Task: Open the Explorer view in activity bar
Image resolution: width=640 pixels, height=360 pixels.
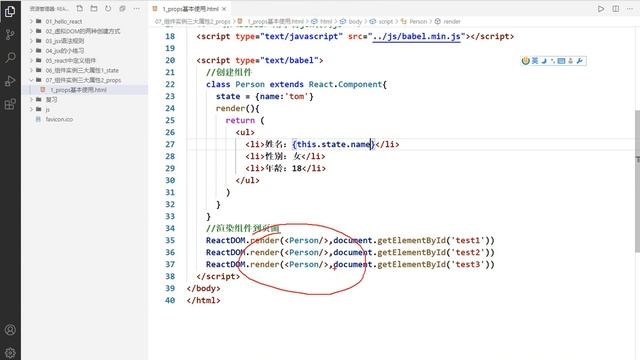Action: 10,11
